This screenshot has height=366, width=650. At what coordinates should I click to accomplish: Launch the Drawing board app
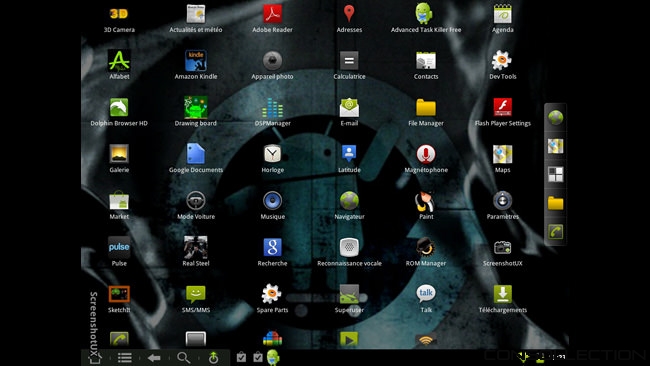click(x=196, y=111)
